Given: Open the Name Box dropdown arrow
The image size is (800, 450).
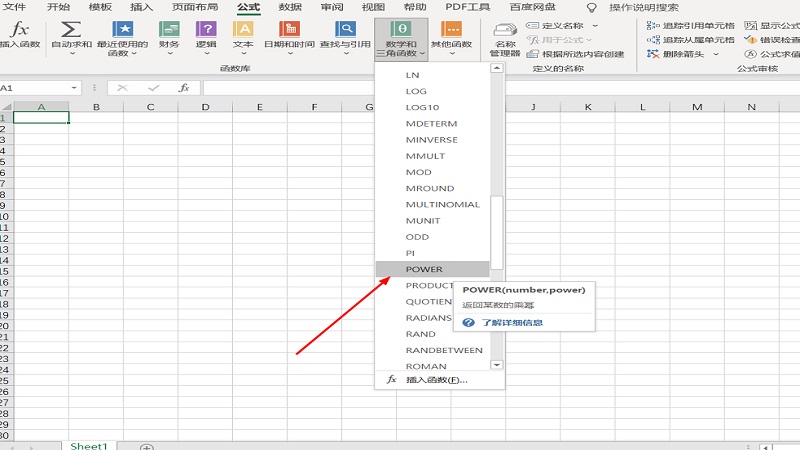Looking at the screenshot, I should click(x=74, y=88).
